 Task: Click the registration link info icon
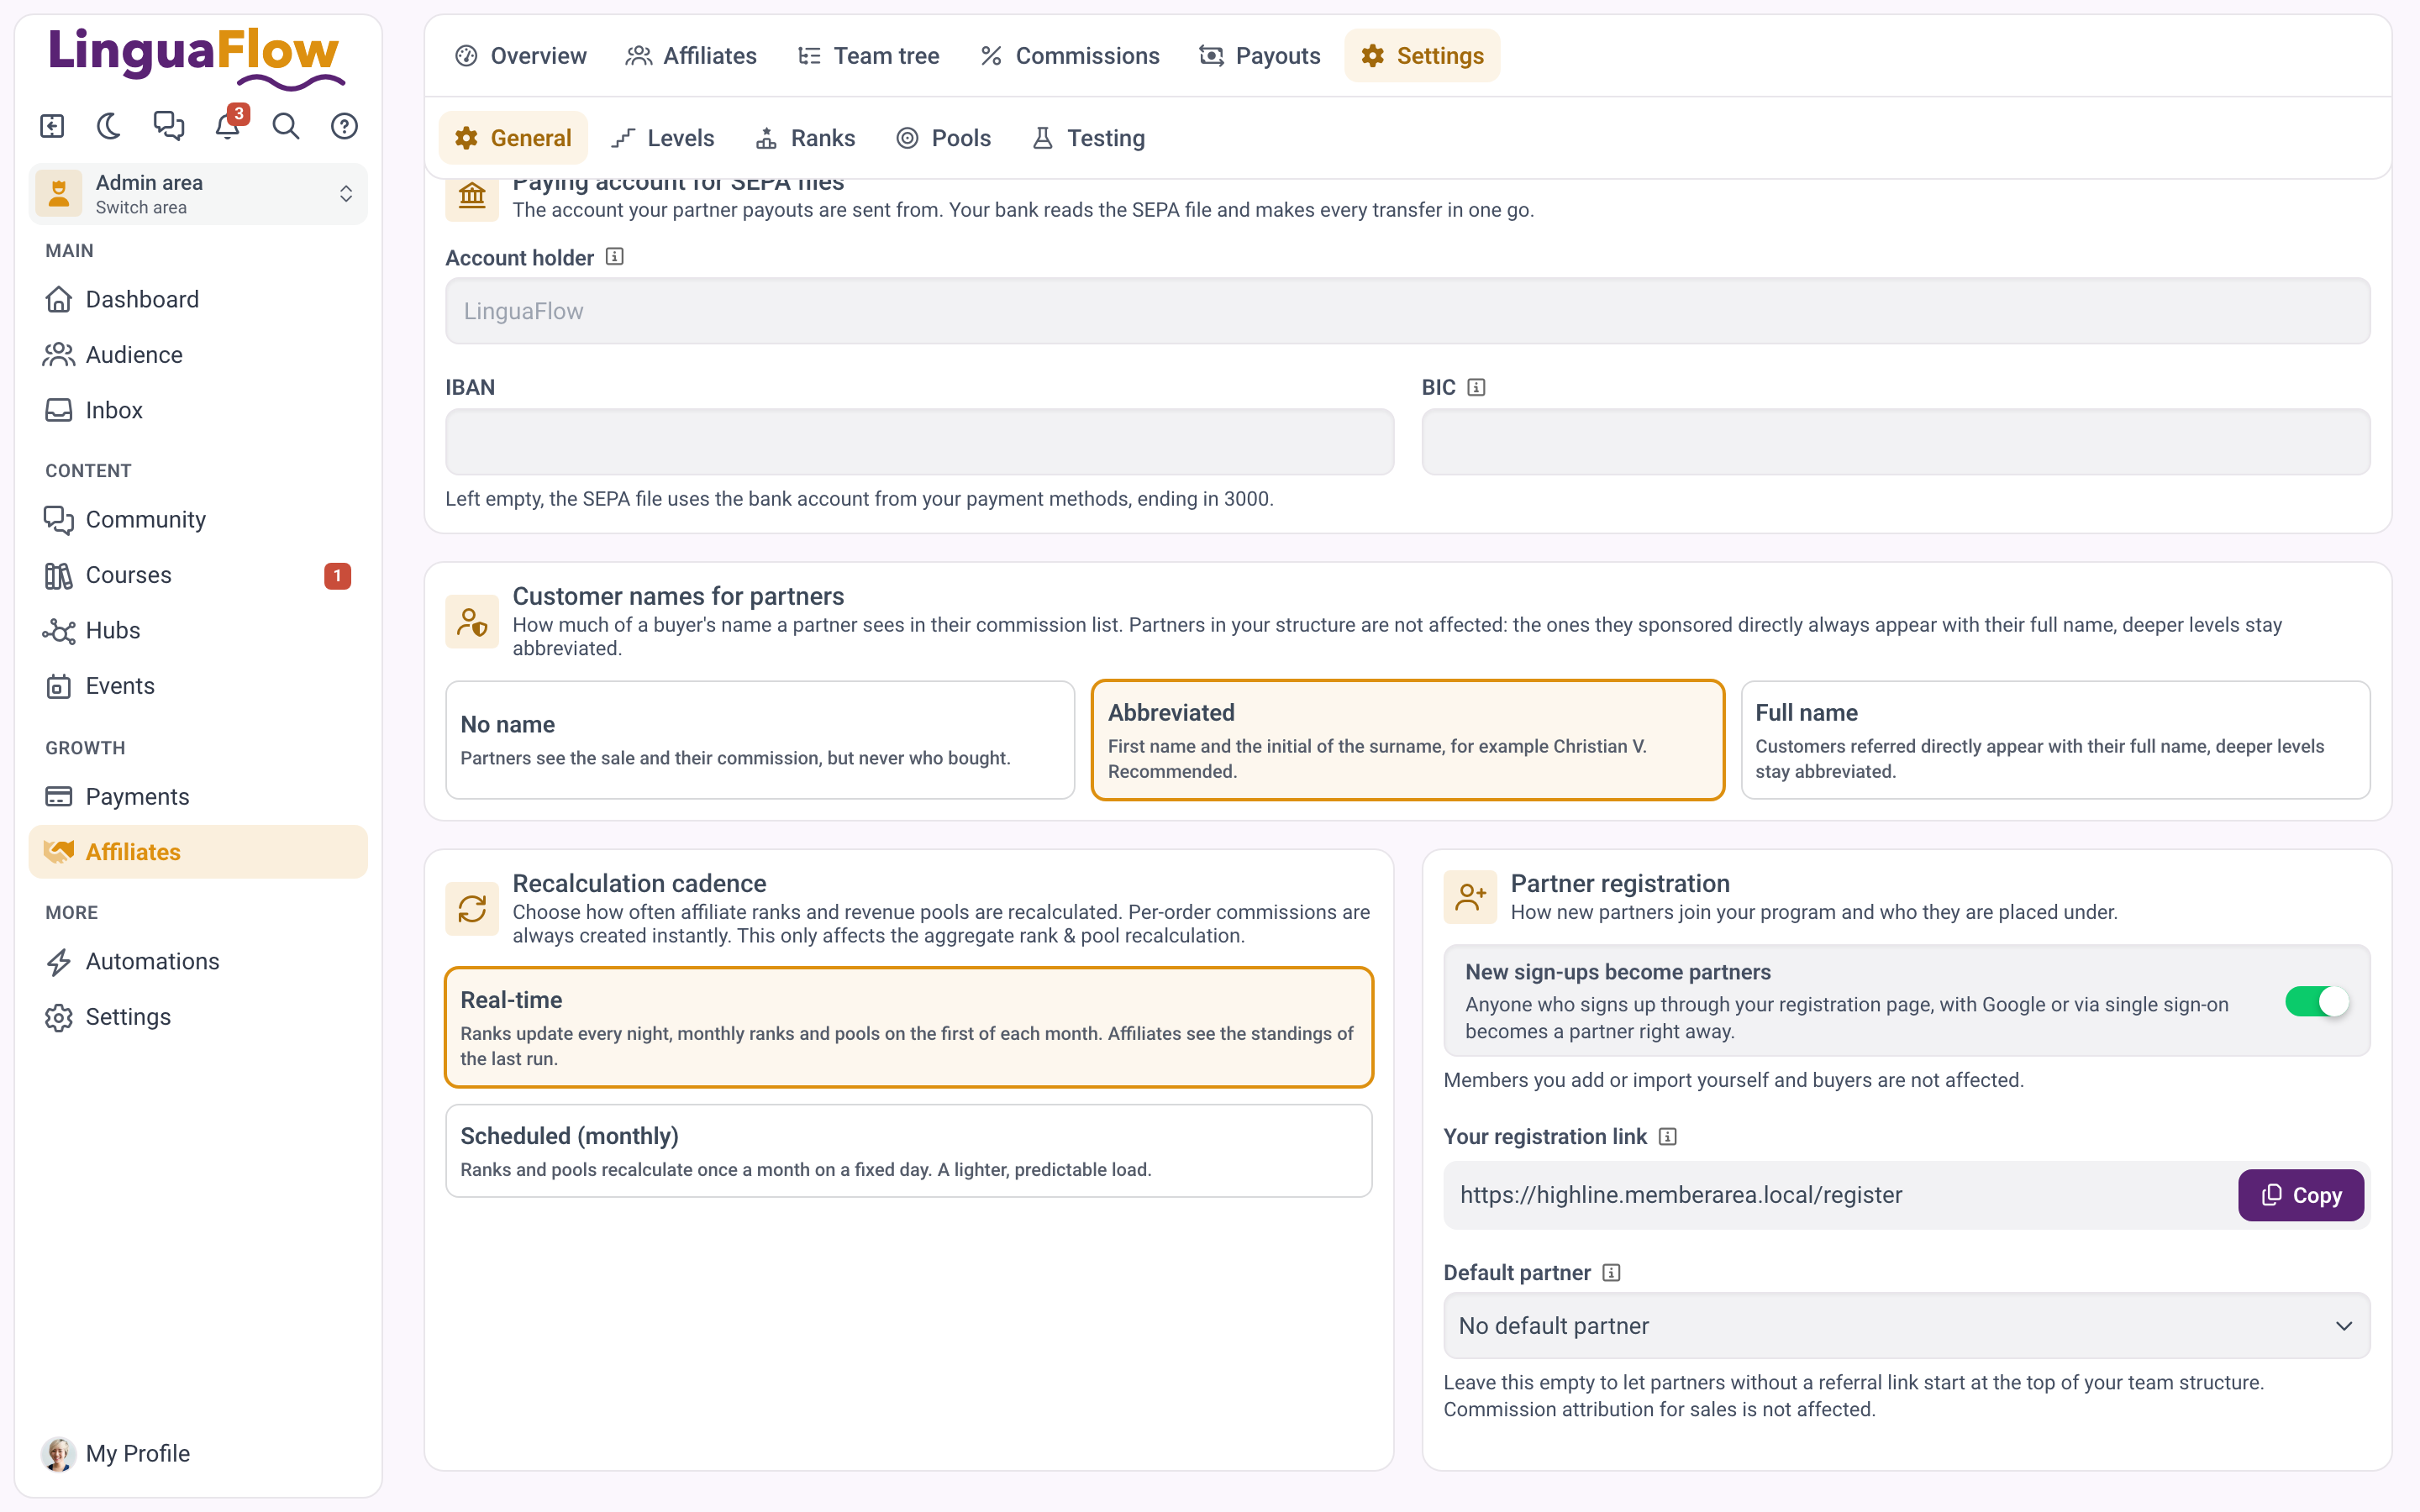click(1667, 1136)
